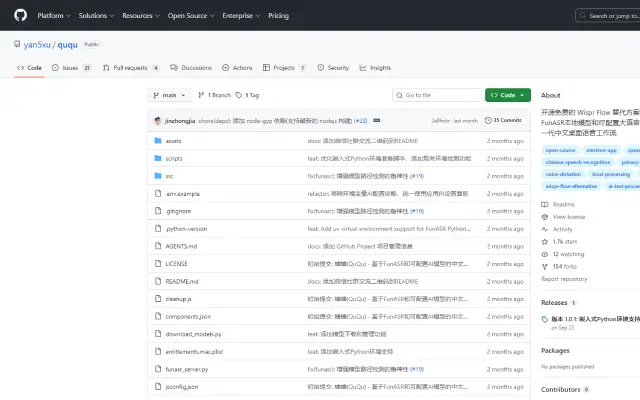Viewport: 640px width, 400px height.
Task: Switch to the Discussions tab
Action: point(191,68)
